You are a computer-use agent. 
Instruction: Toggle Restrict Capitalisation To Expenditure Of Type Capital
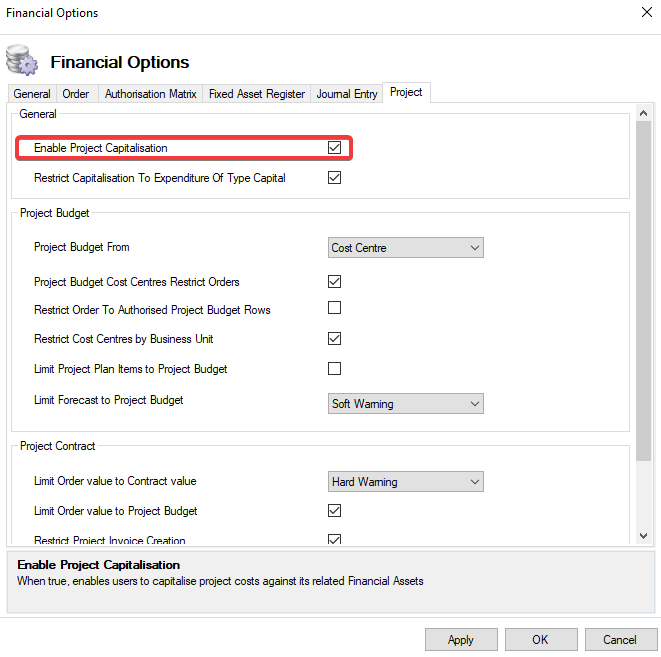point(335,178)
